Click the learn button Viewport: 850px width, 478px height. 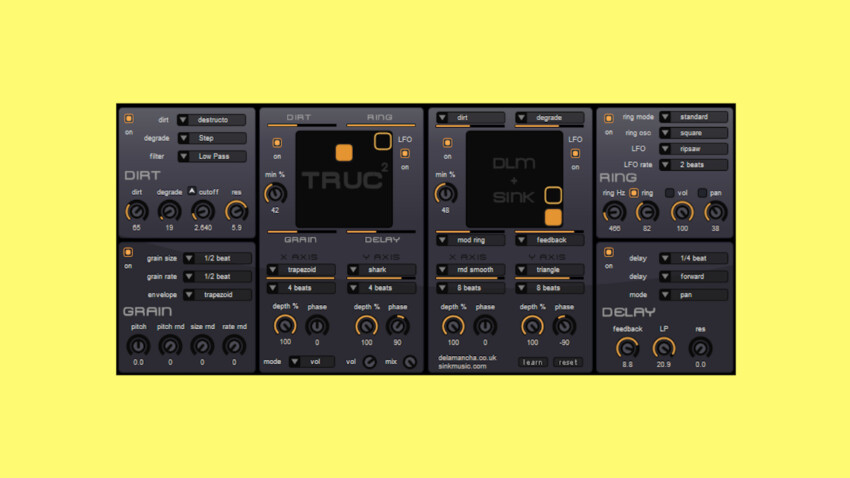532,362
